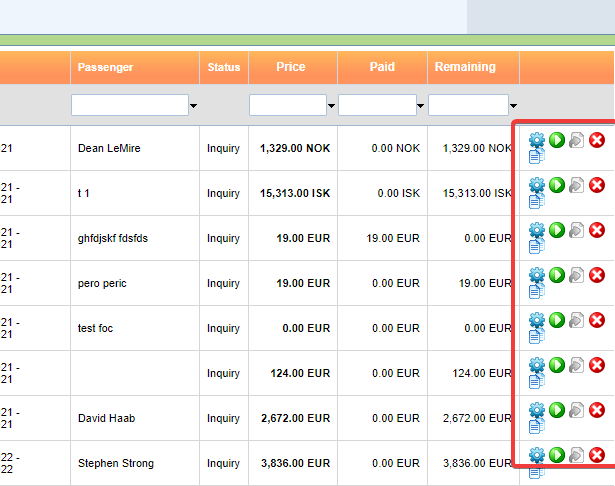The height and width of the screenshot is (486, 615).
Task: Click grey document icon in Dean LeMire row
Action: click(x=576, y=140)
